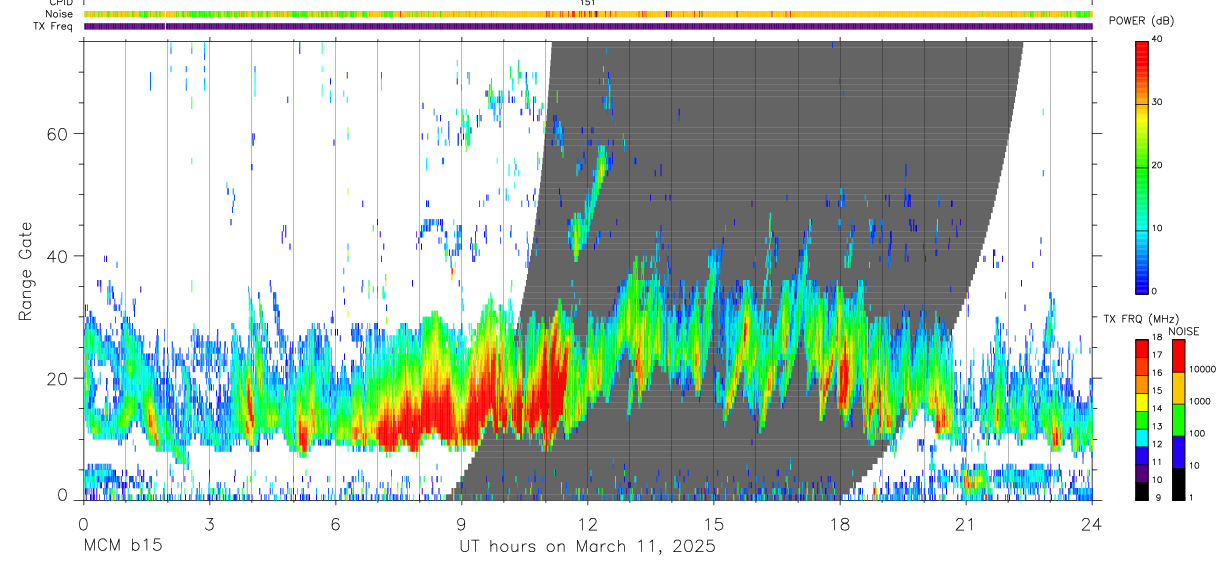Click the 151 CPID value above the plot
The image size is (1228, 567).
coord(588,3)
